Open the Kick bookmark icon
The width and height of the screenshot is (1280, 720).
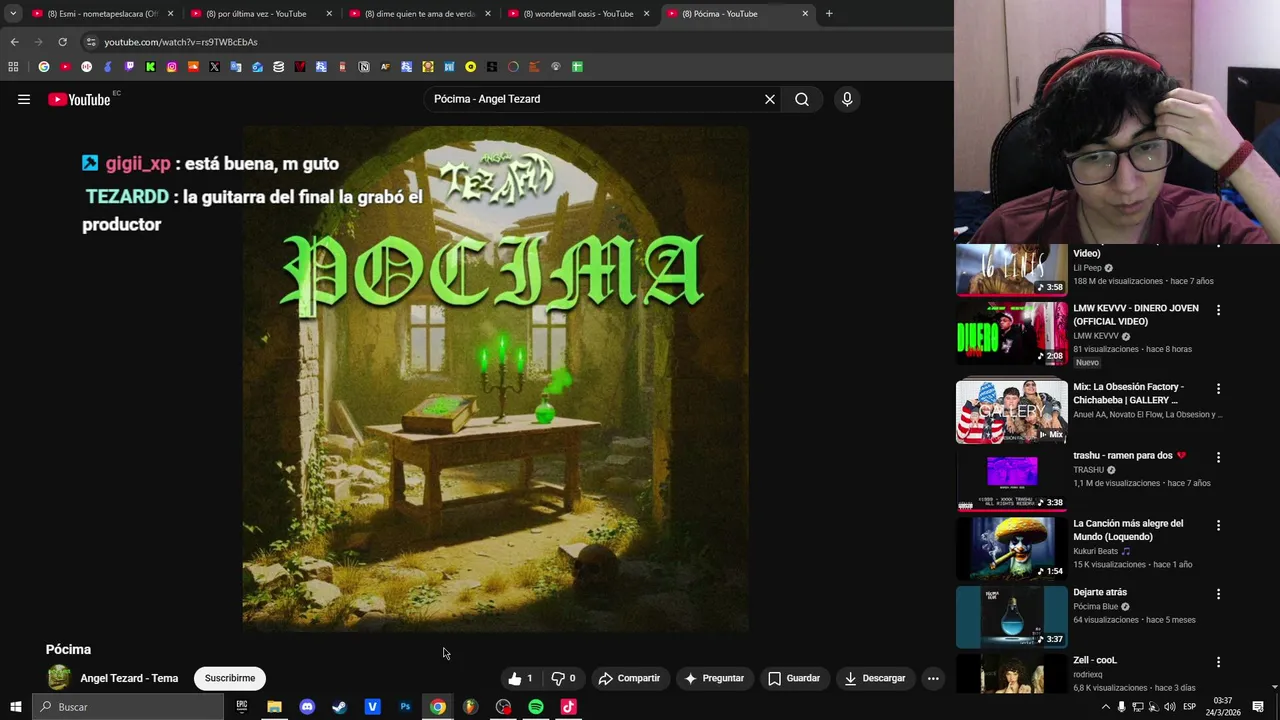(150, 67)
